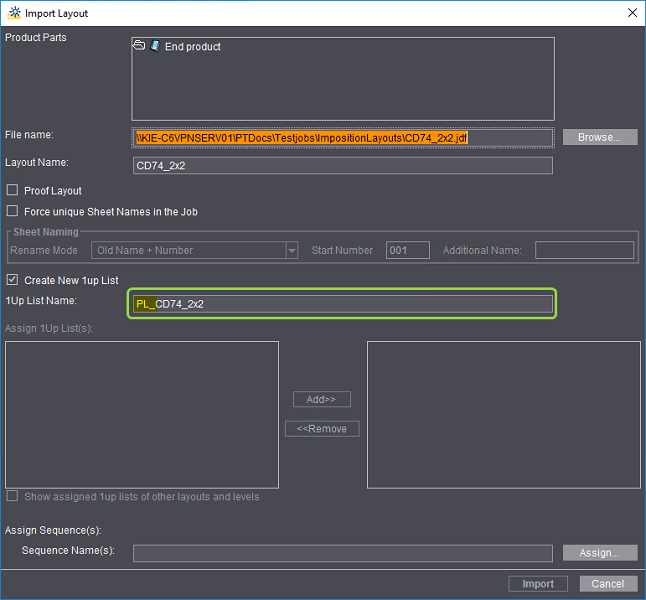
Task: Click into the File name path field
Action: (342, 137)
